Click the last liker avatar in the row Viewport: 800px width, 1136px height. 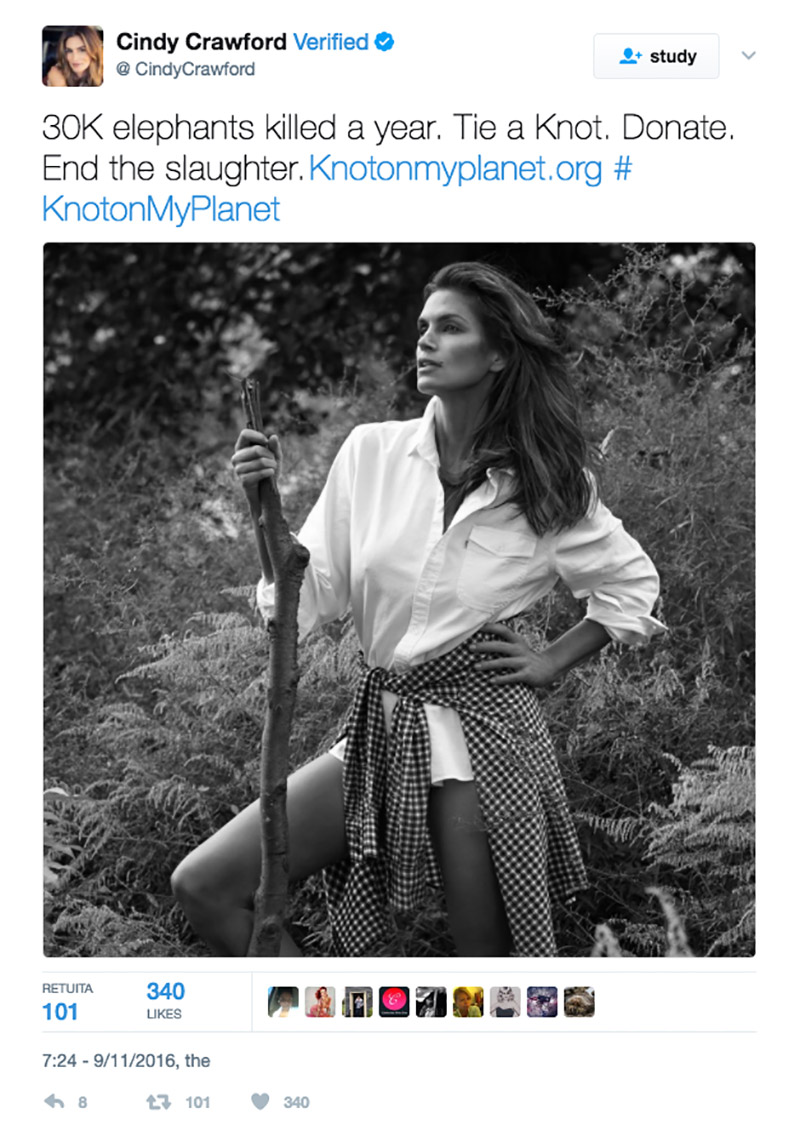click(x=579, y=1002)
